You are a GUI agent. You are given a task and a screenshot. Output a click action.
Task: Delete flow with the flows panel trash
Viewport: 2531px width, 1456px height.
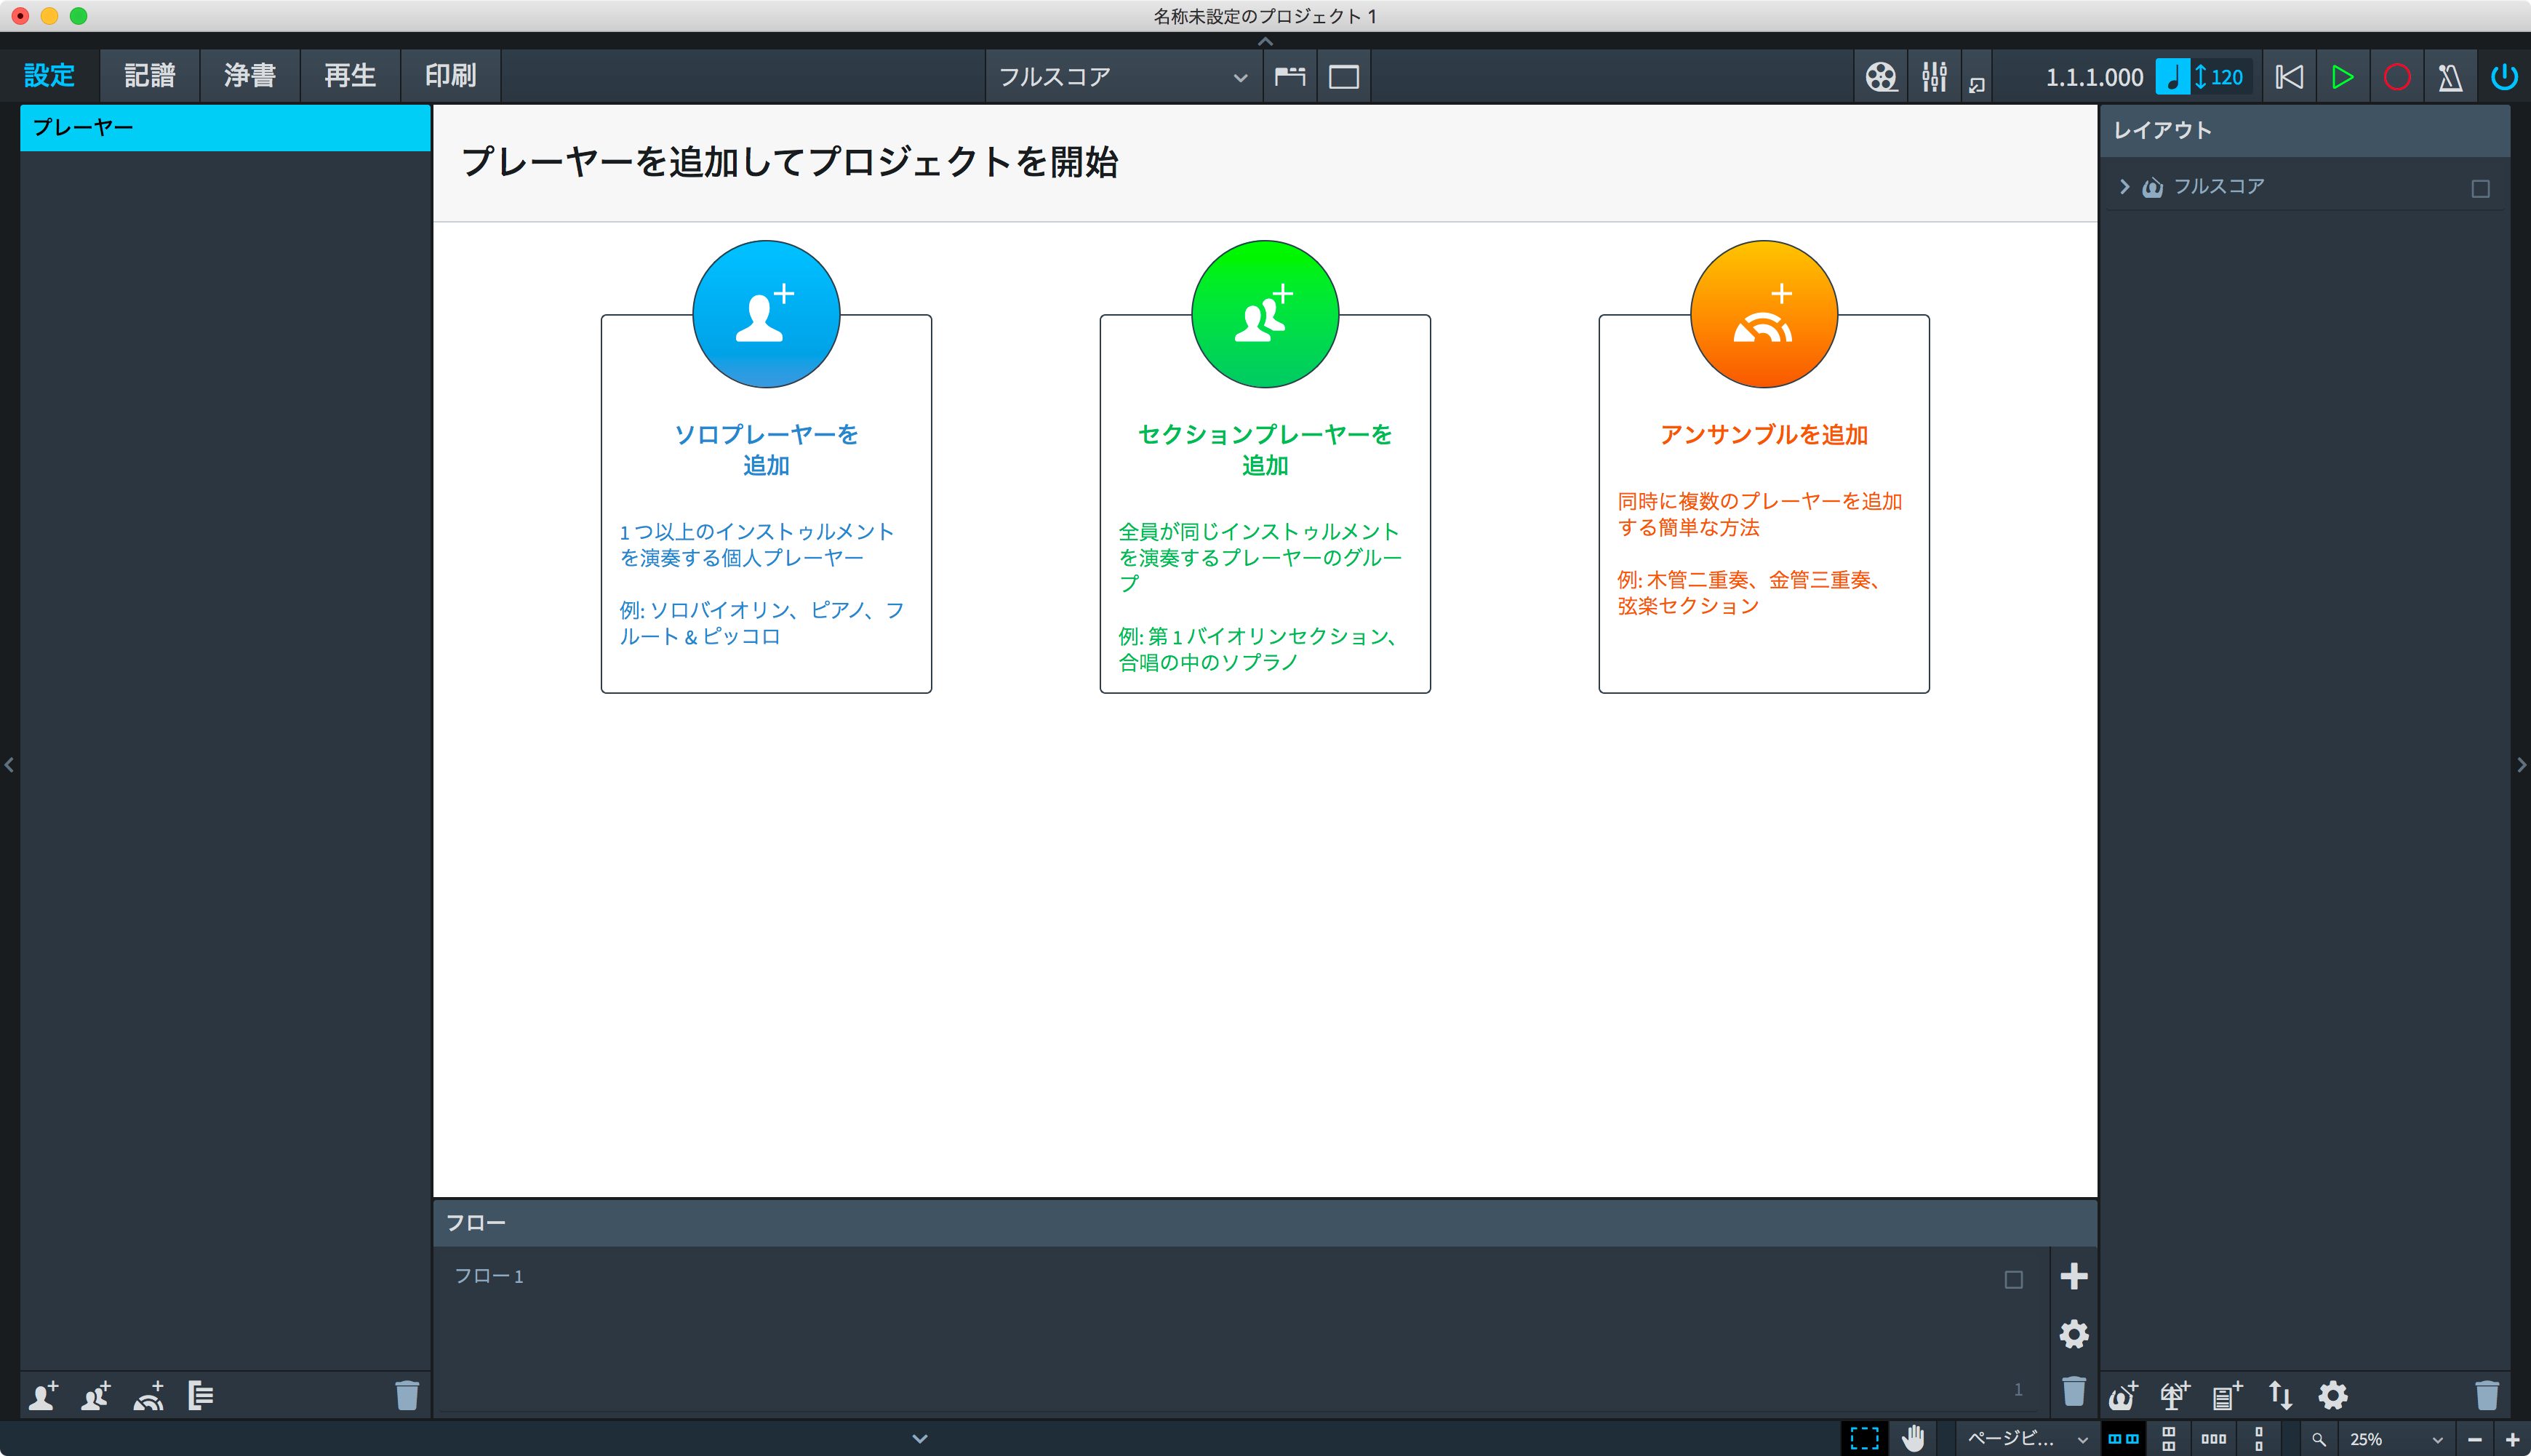[2074, 1391]
